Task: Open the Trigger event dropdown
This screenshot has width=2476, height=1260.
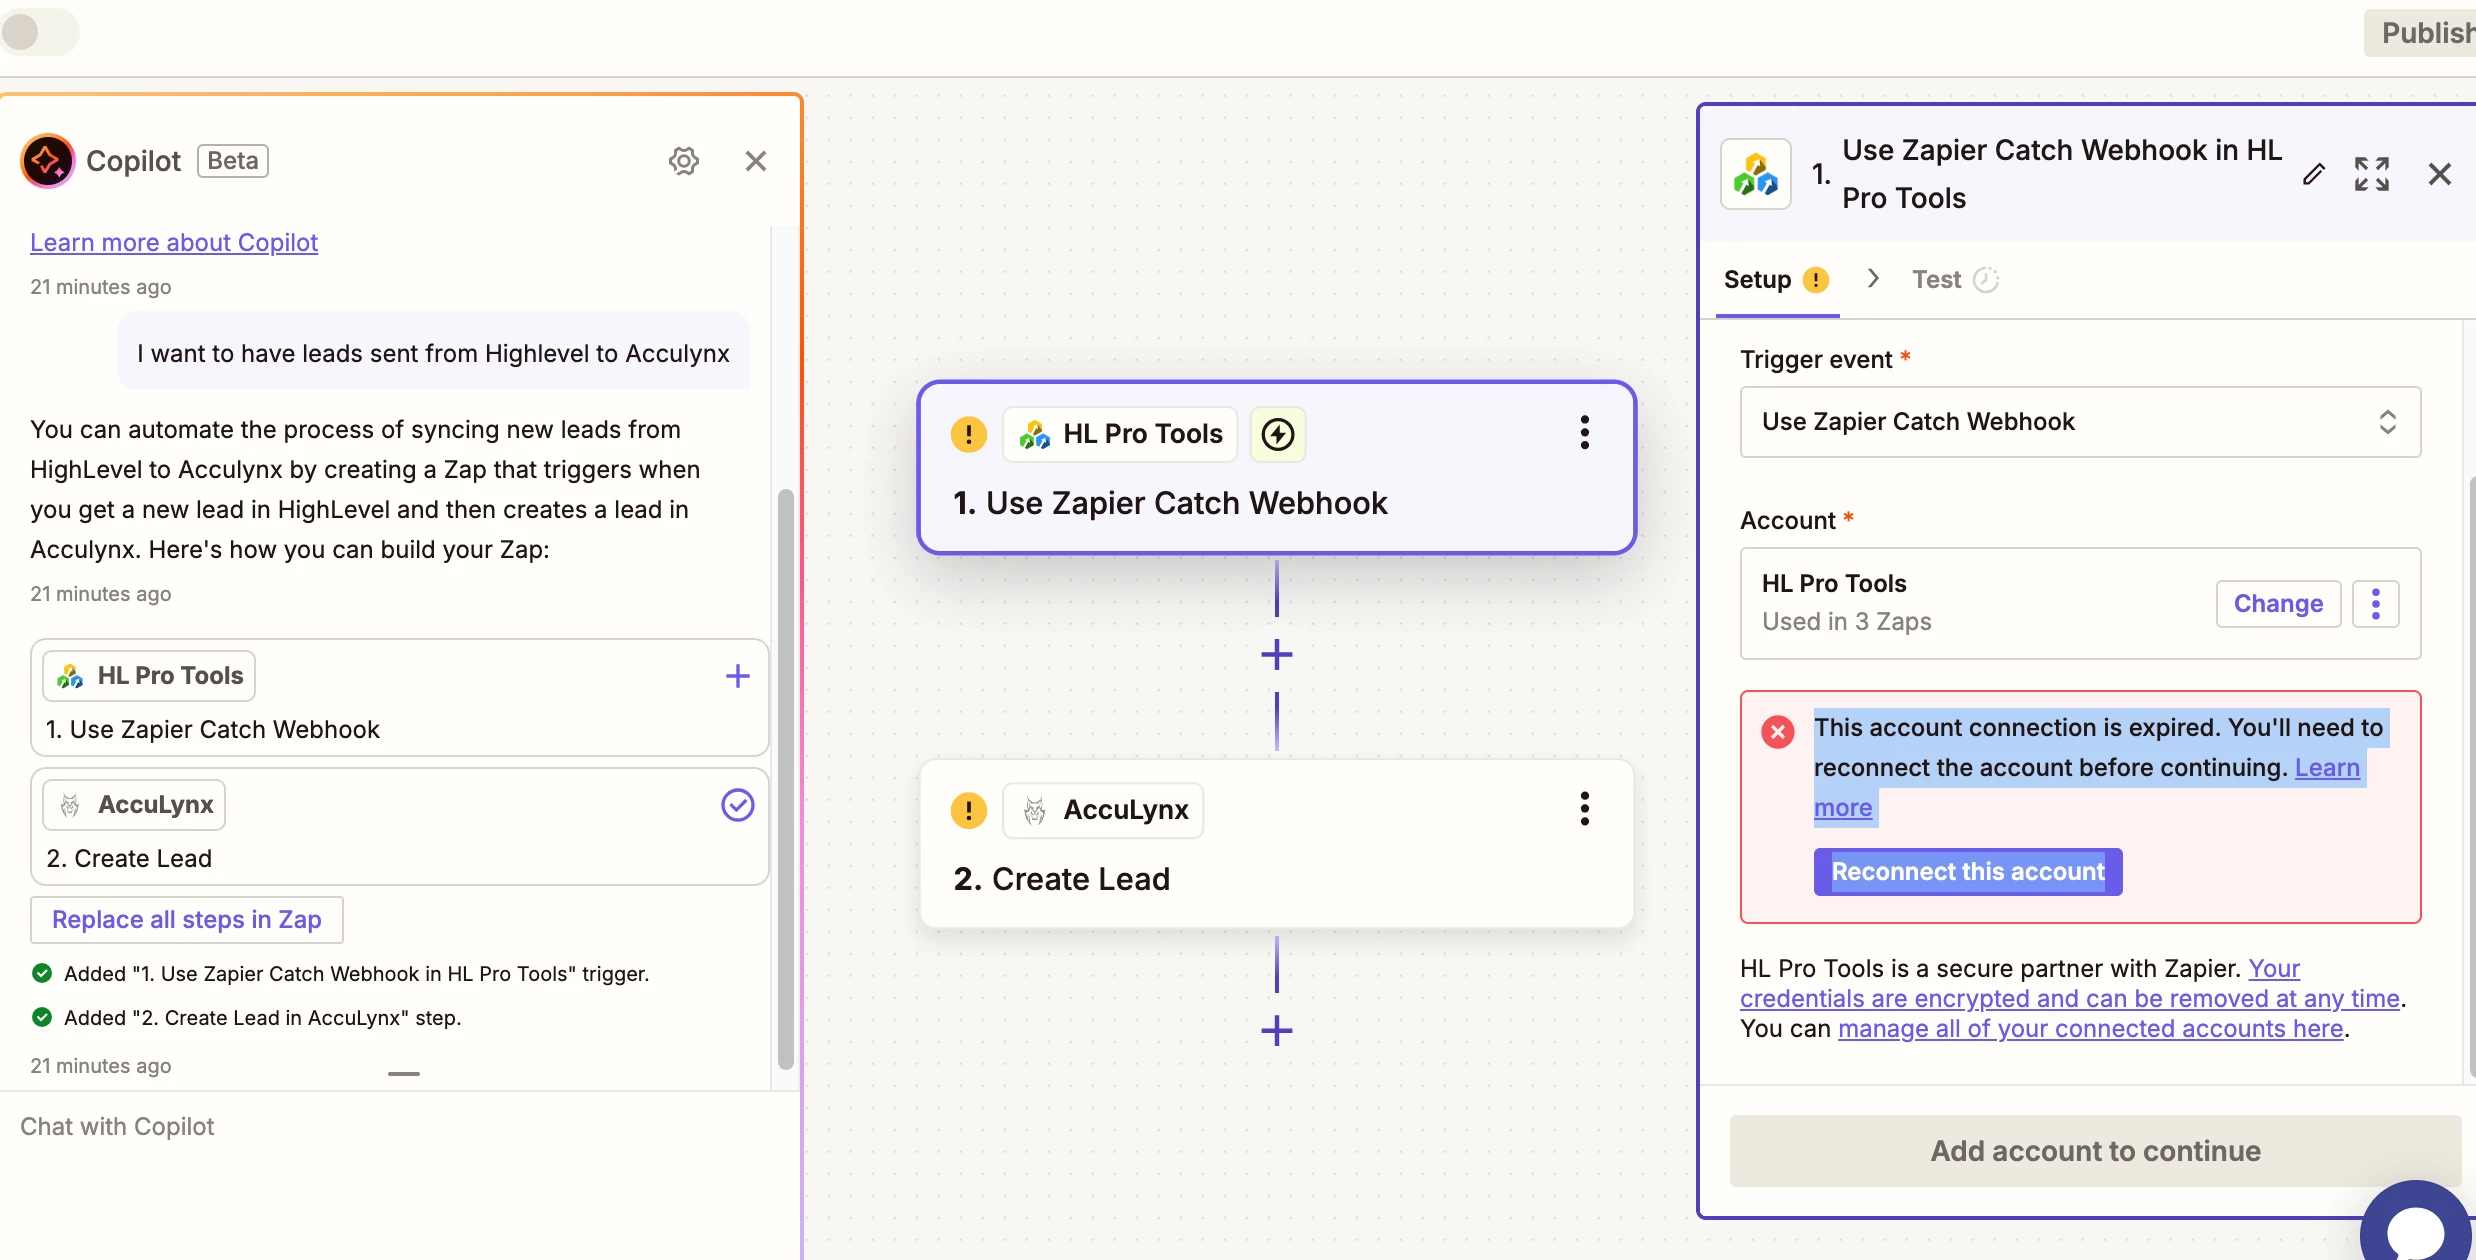Action: click(x=2080, y=422)
